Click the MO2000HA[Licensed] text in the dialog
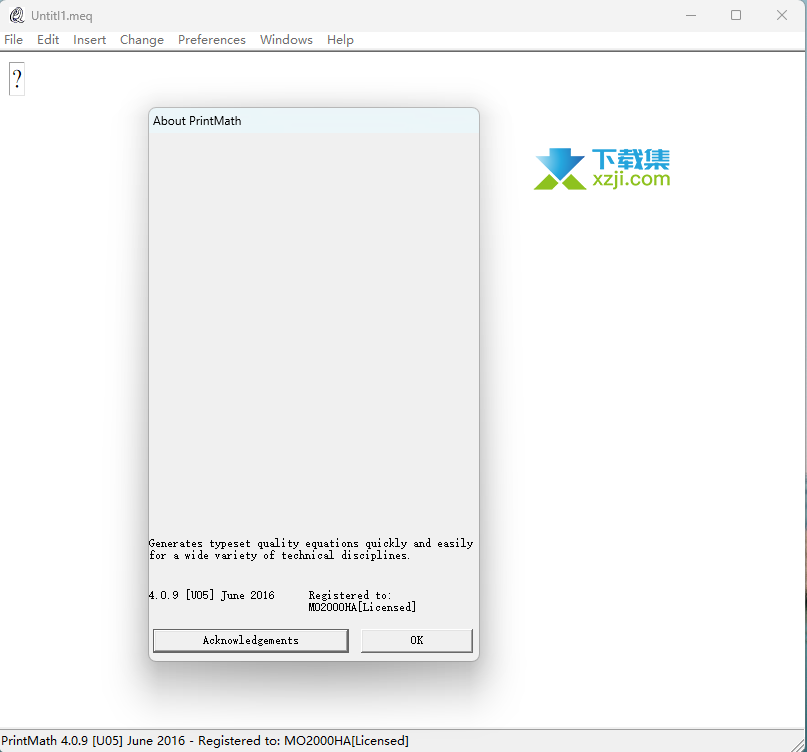Image resolution: width=807 pixels, height=752 pixels. 362,607
